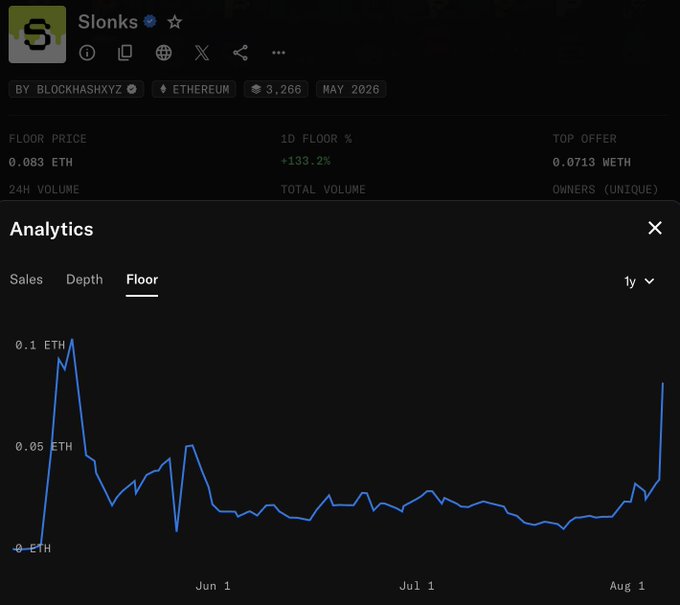The height and width of the screenshot is (605, 680).
Task: Open the X (Twitter) profile icon
Action: tap(202, 53)
